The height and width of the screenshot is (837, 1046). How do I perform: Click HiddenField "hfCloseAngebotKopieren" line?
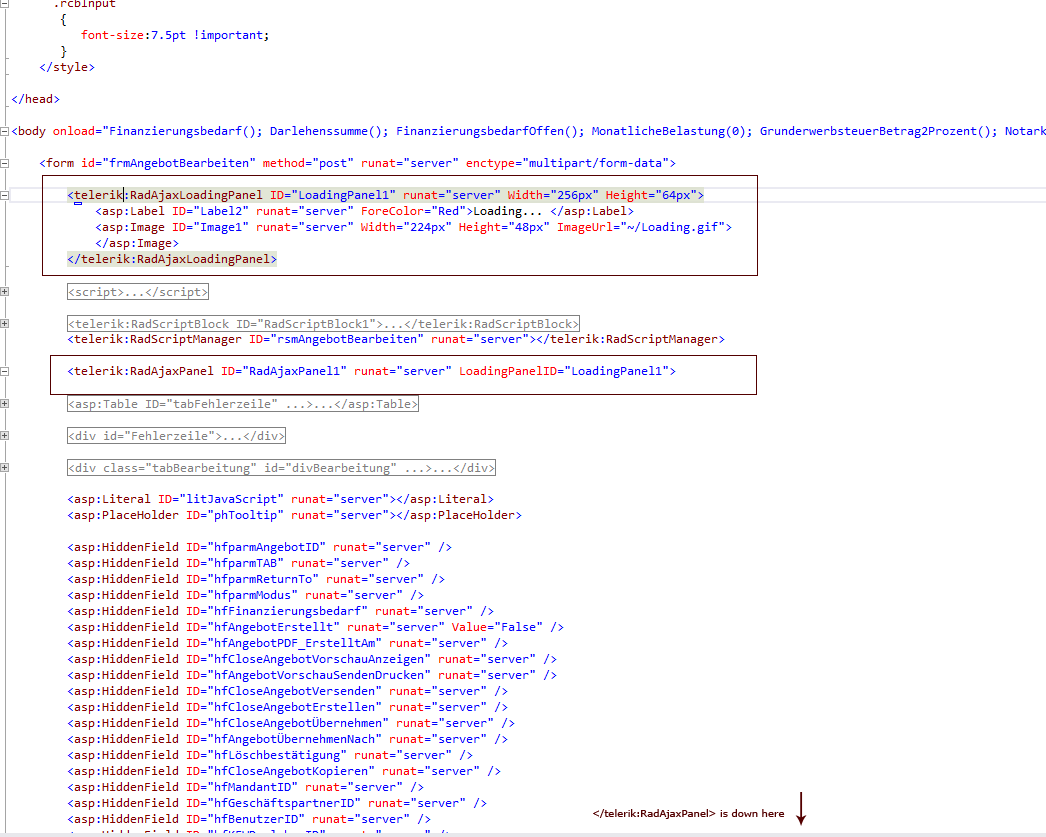(x=284, y=772)
